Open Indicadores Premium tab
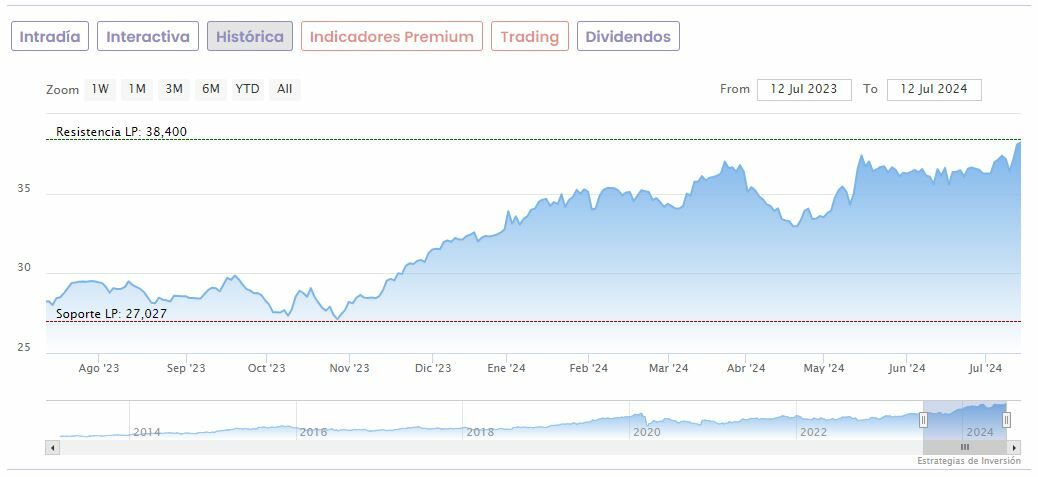This screenshot has width=1038, height=477. click(391, 37)
